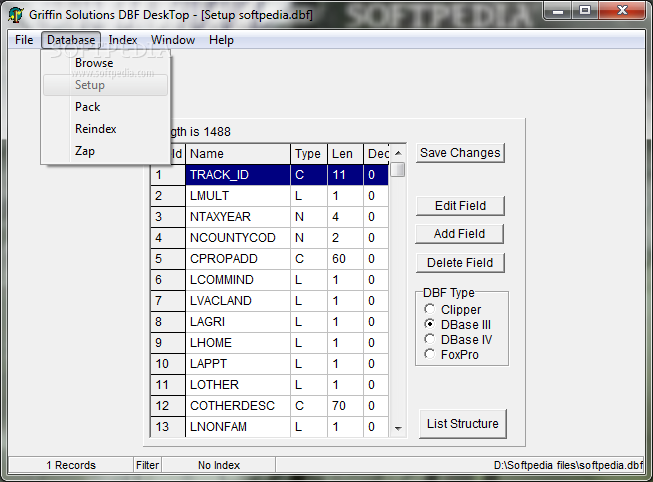
Task: Click the No Index status bar panel
Action: (x=219, y=465)
